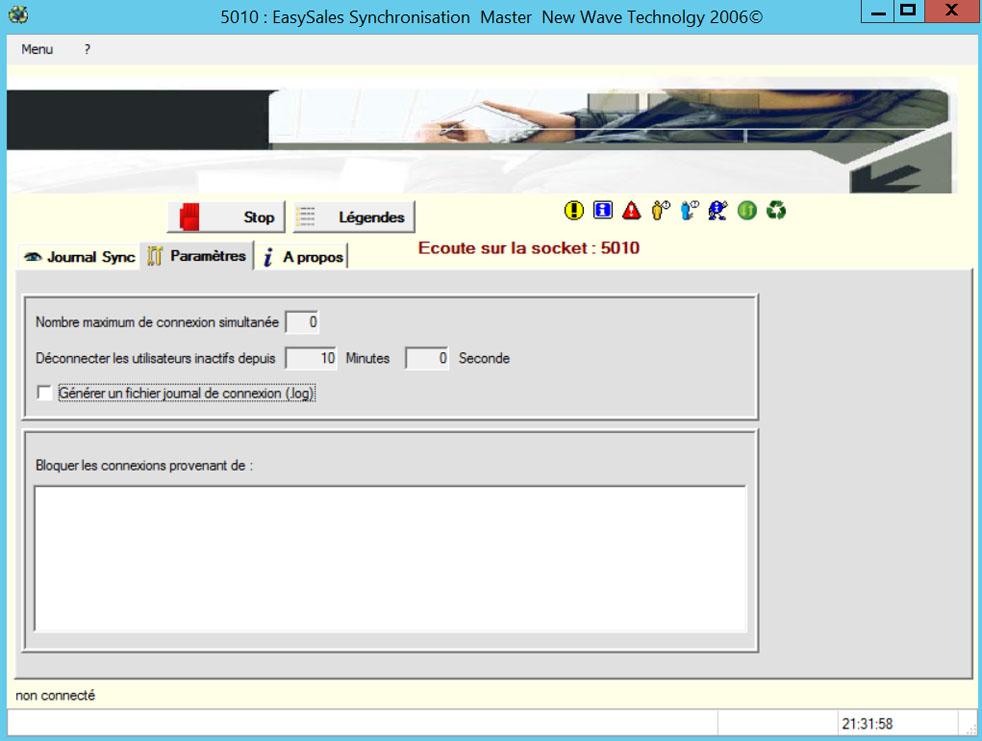Click the inactive Minutes input field
Viewport: 982px width, 741px height.
tap(311, 358)
